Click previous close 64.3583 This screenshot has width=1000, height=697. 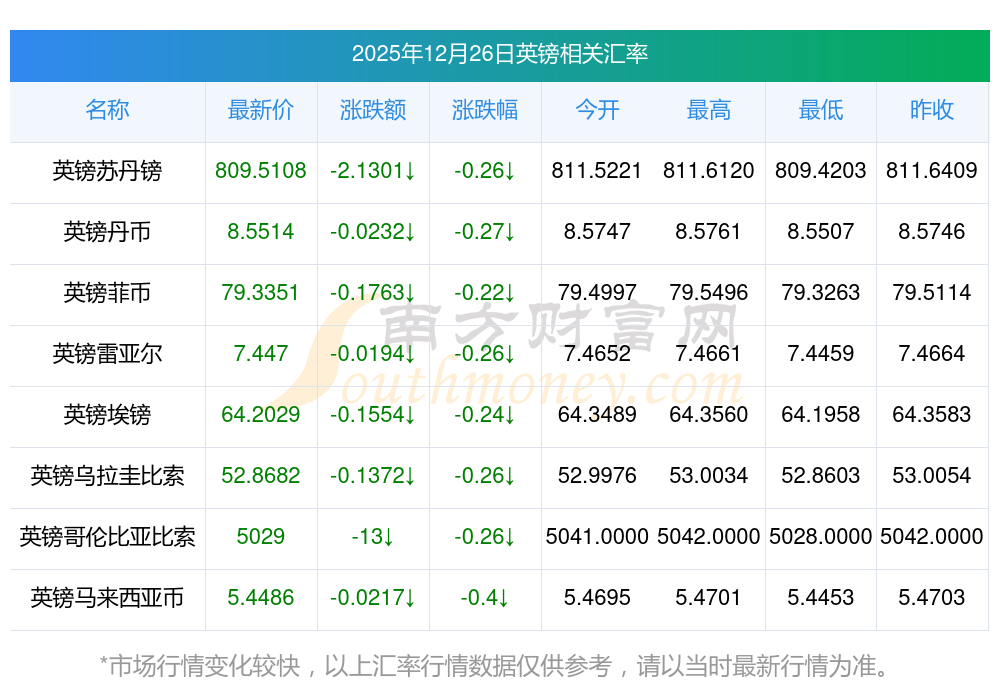click(x=932, y=414)
